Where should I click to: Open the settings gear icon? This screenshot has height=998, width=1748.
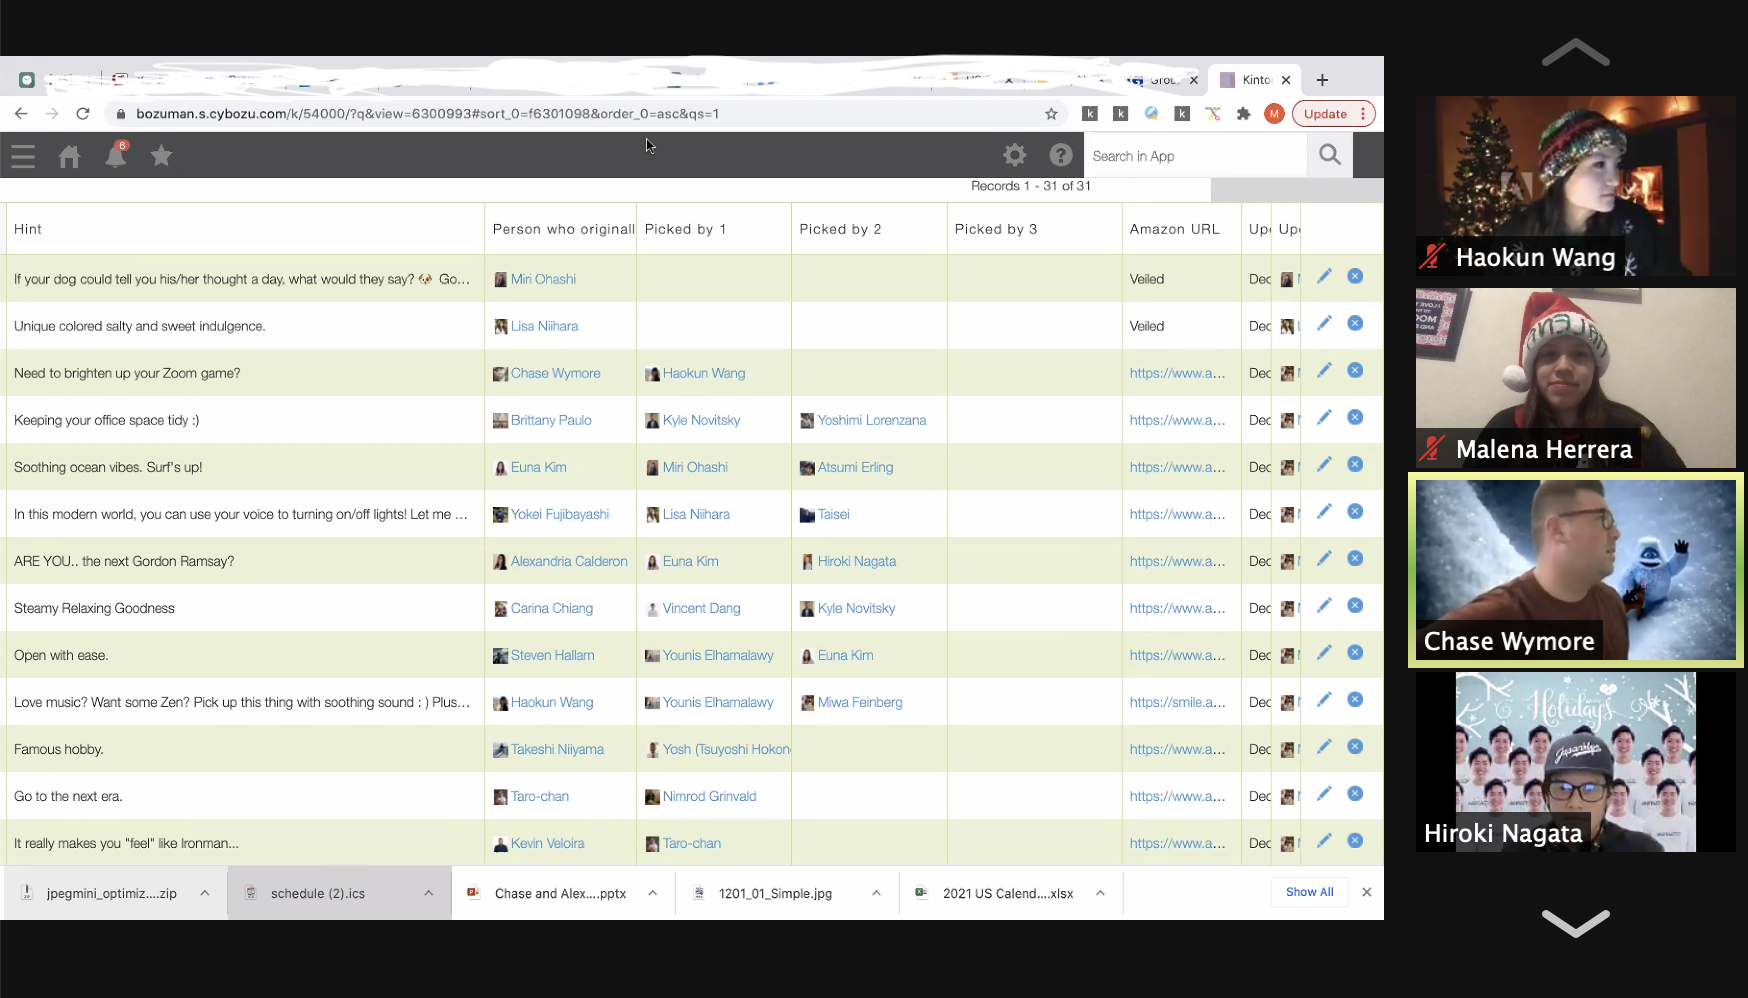(x=1014, y=155)
